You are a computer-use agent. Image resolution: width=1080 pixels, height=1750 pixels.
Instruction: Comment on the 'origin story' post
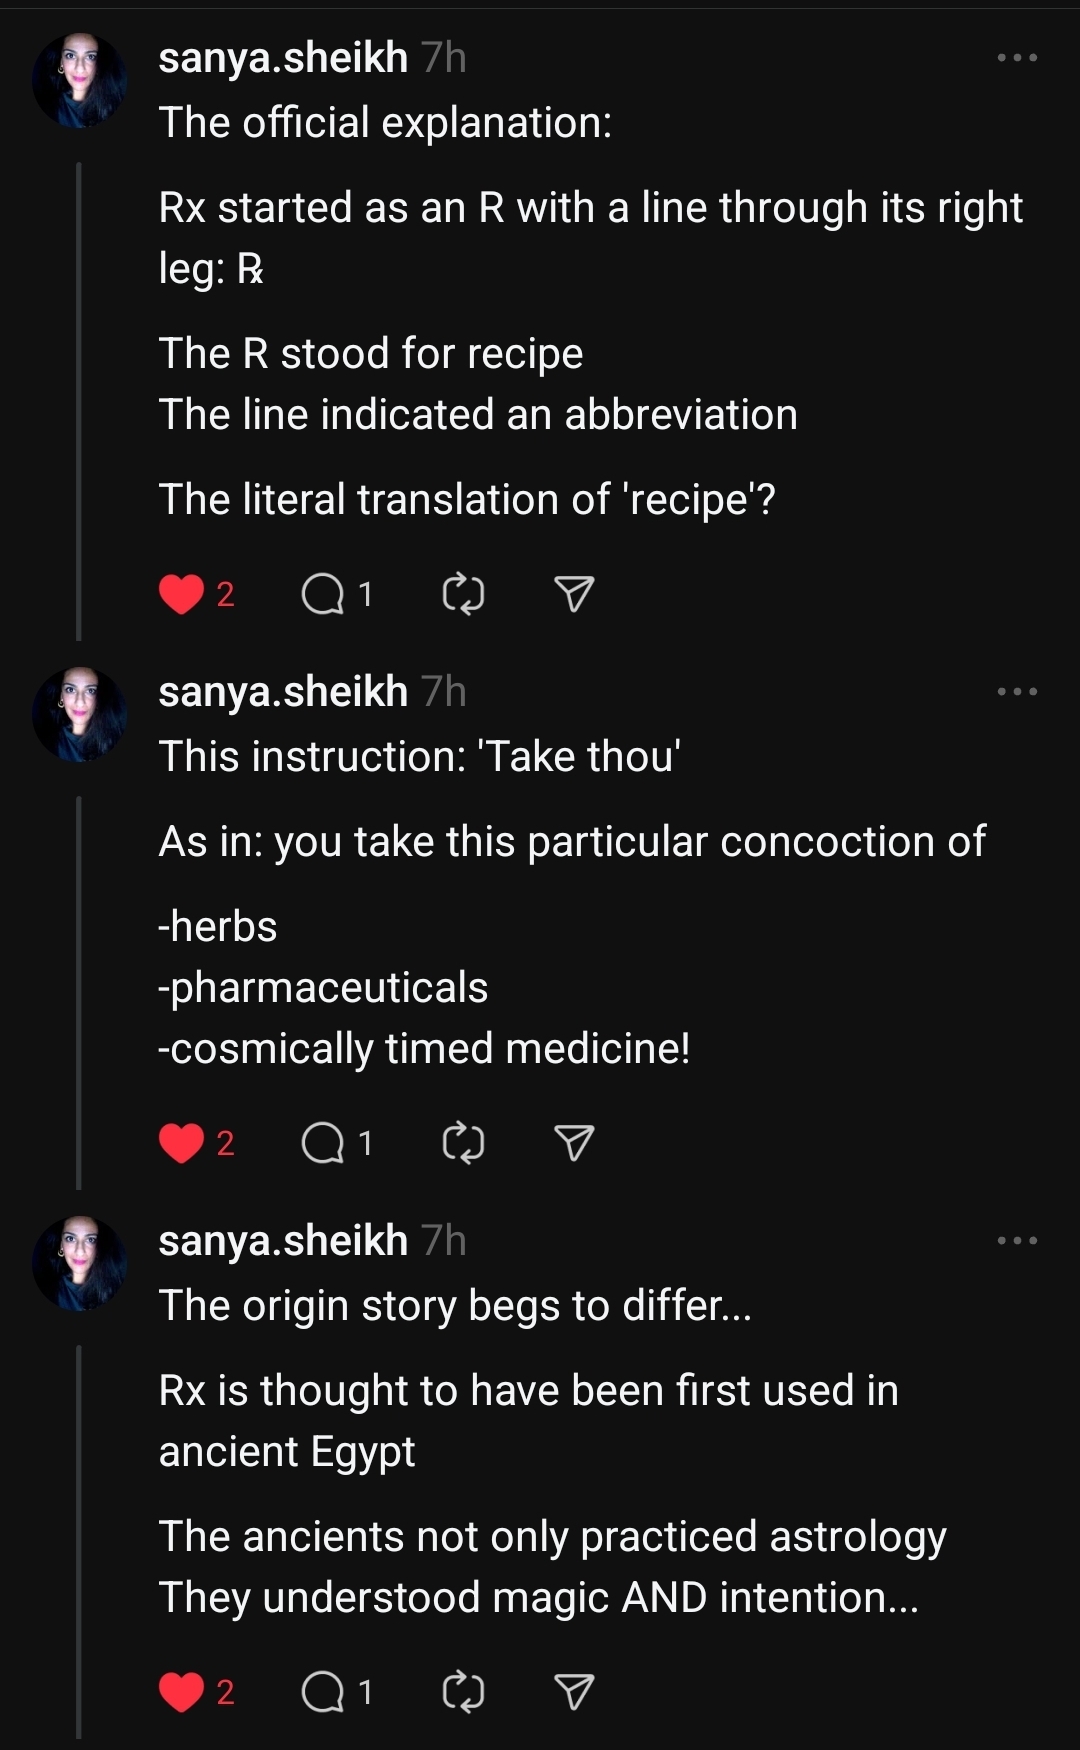coord(323,1692)
